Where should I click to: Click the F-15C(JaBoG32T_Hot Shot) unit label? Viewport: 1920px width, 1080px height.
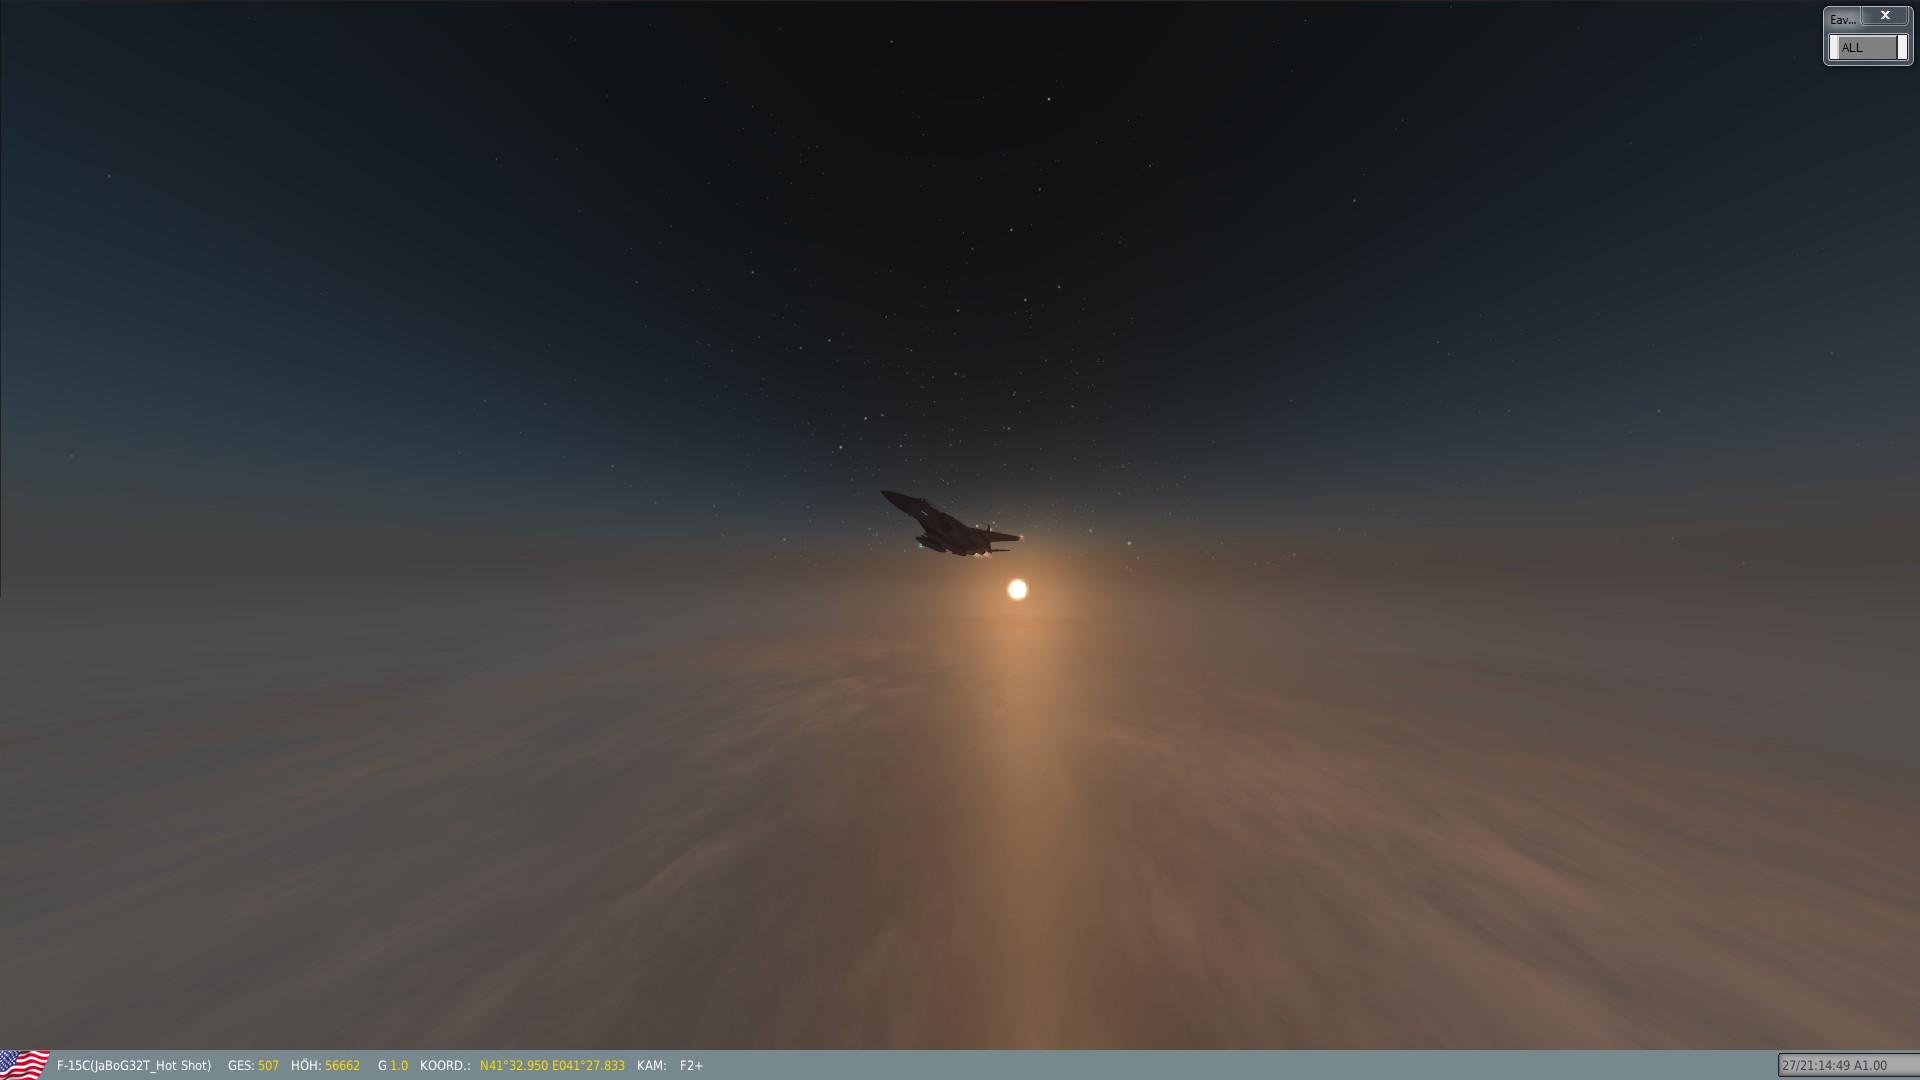tap(134, 1066)
